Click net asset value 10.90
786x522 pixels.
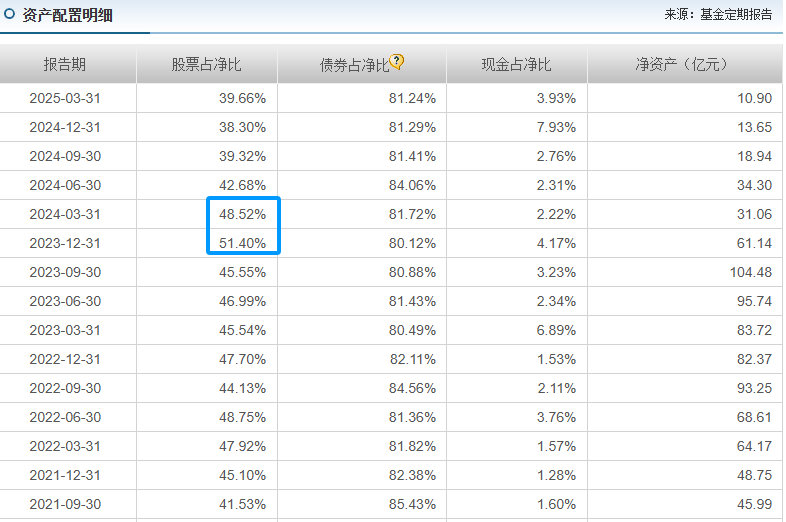point(754,98)
